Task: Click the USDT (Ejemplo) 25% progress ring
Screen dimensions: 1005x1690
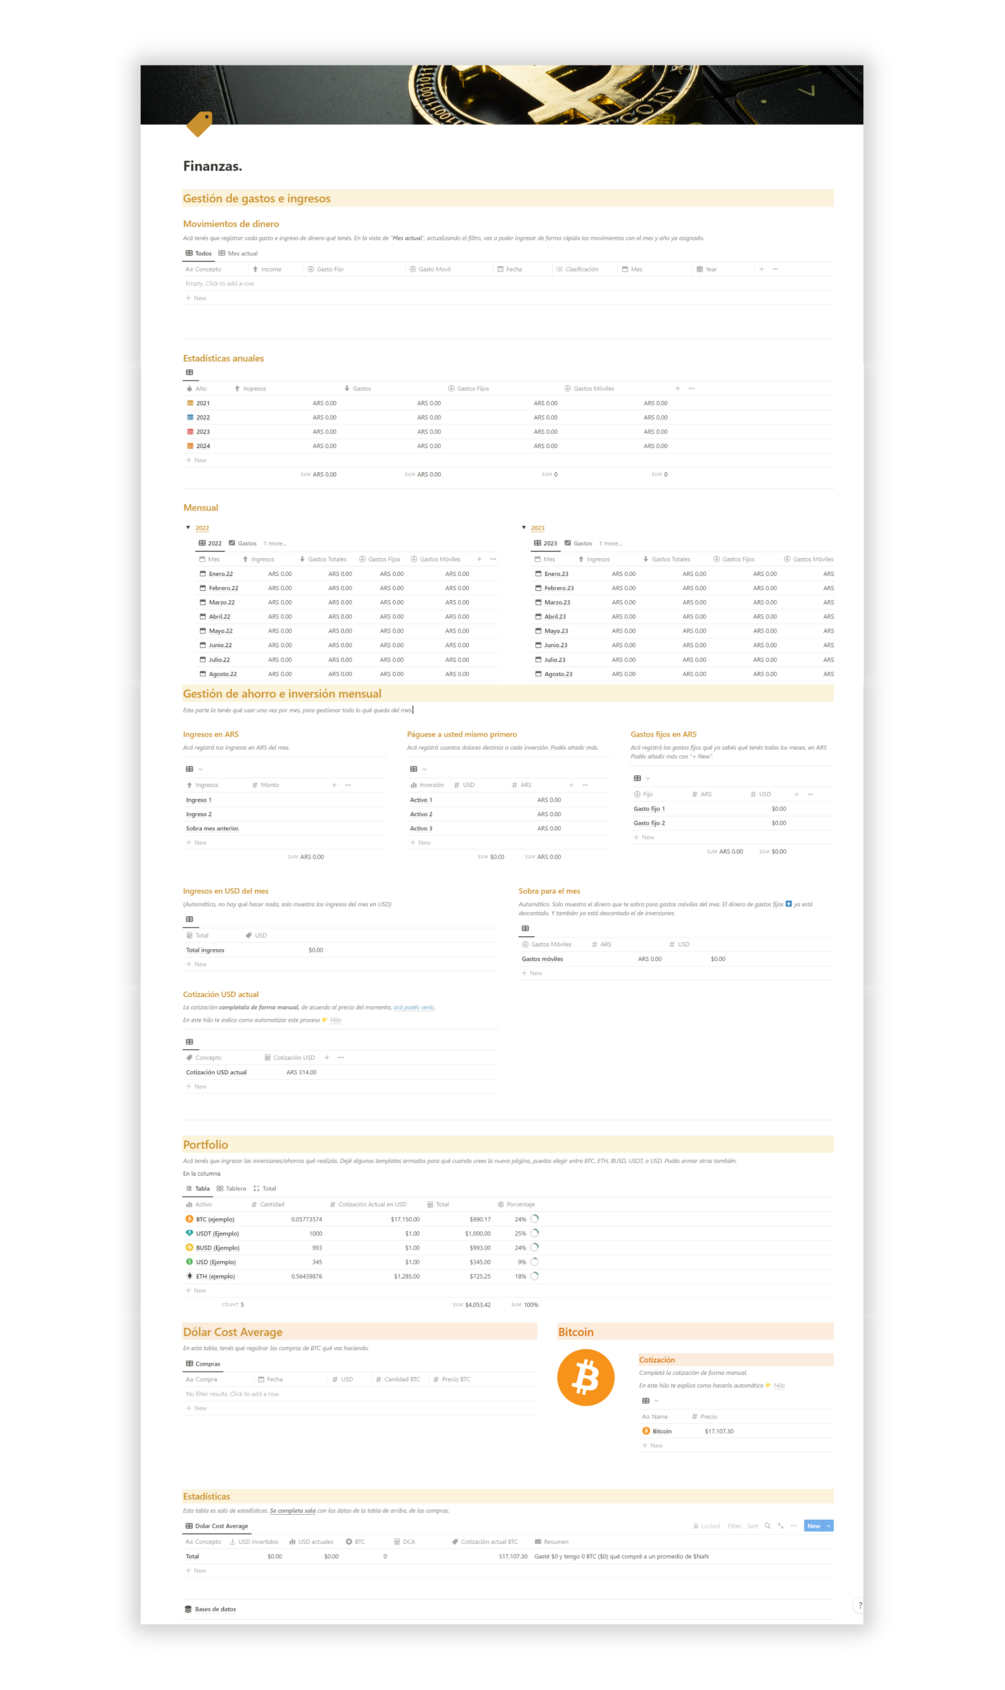Action: tap(535, 1233)
